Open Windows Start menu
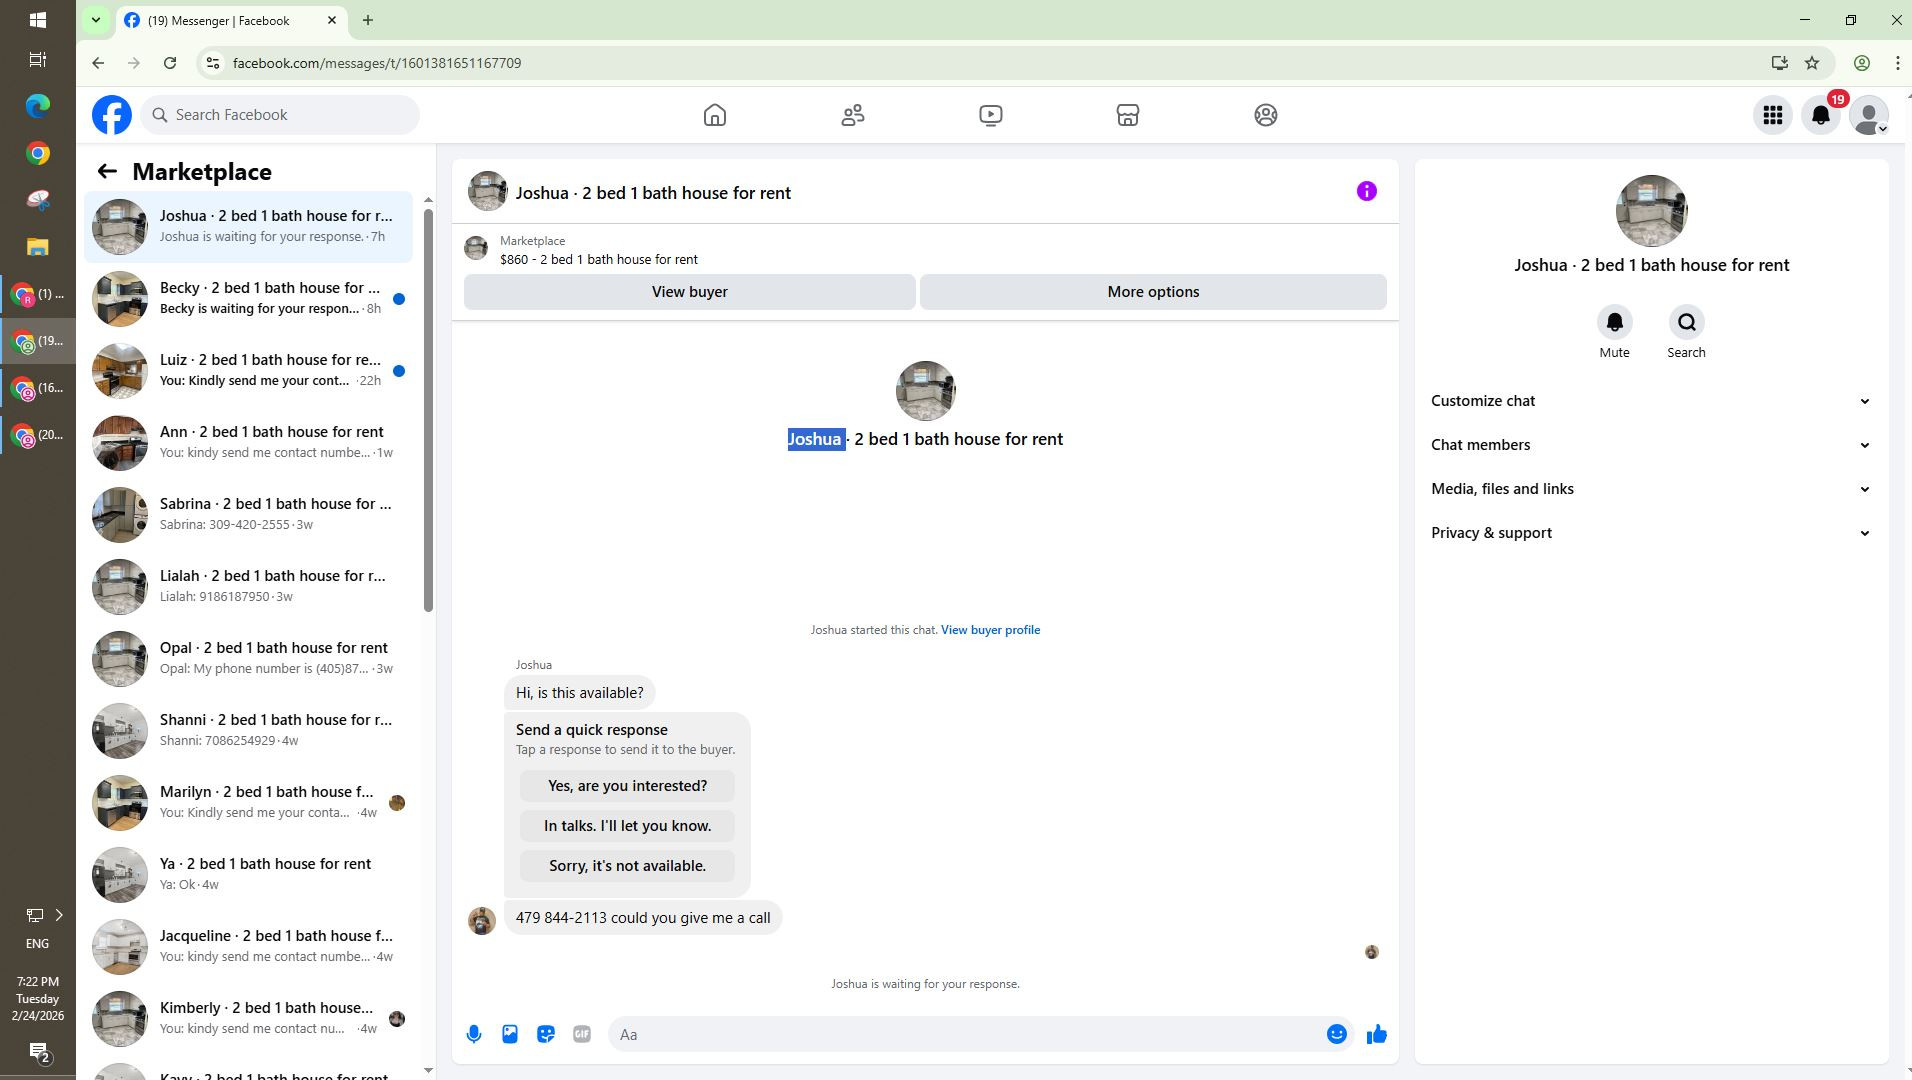 (x=38, y=20)
